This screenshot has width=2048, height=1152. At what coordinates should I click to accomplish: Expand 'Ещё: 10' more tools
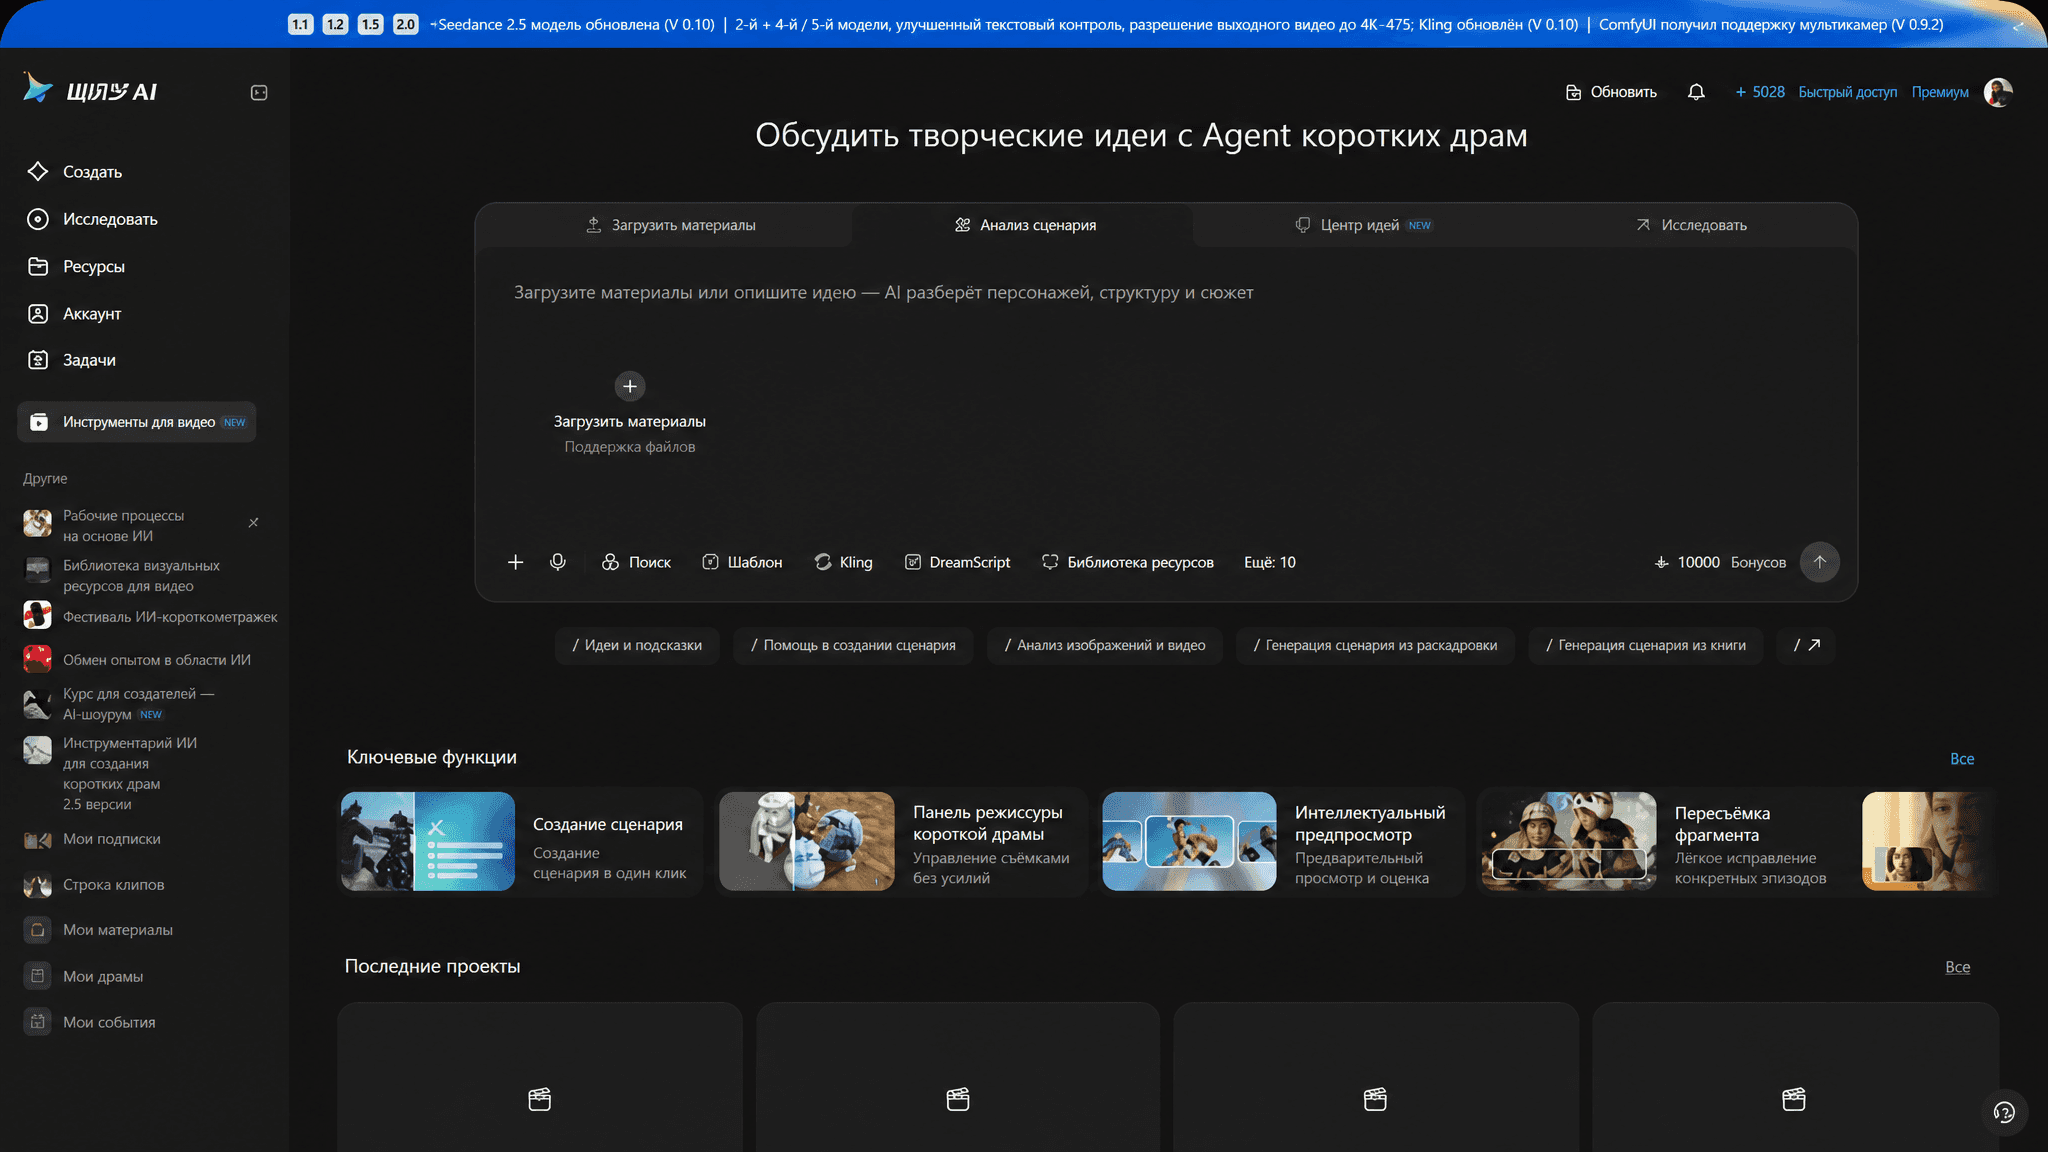[x=1270, y=562]
